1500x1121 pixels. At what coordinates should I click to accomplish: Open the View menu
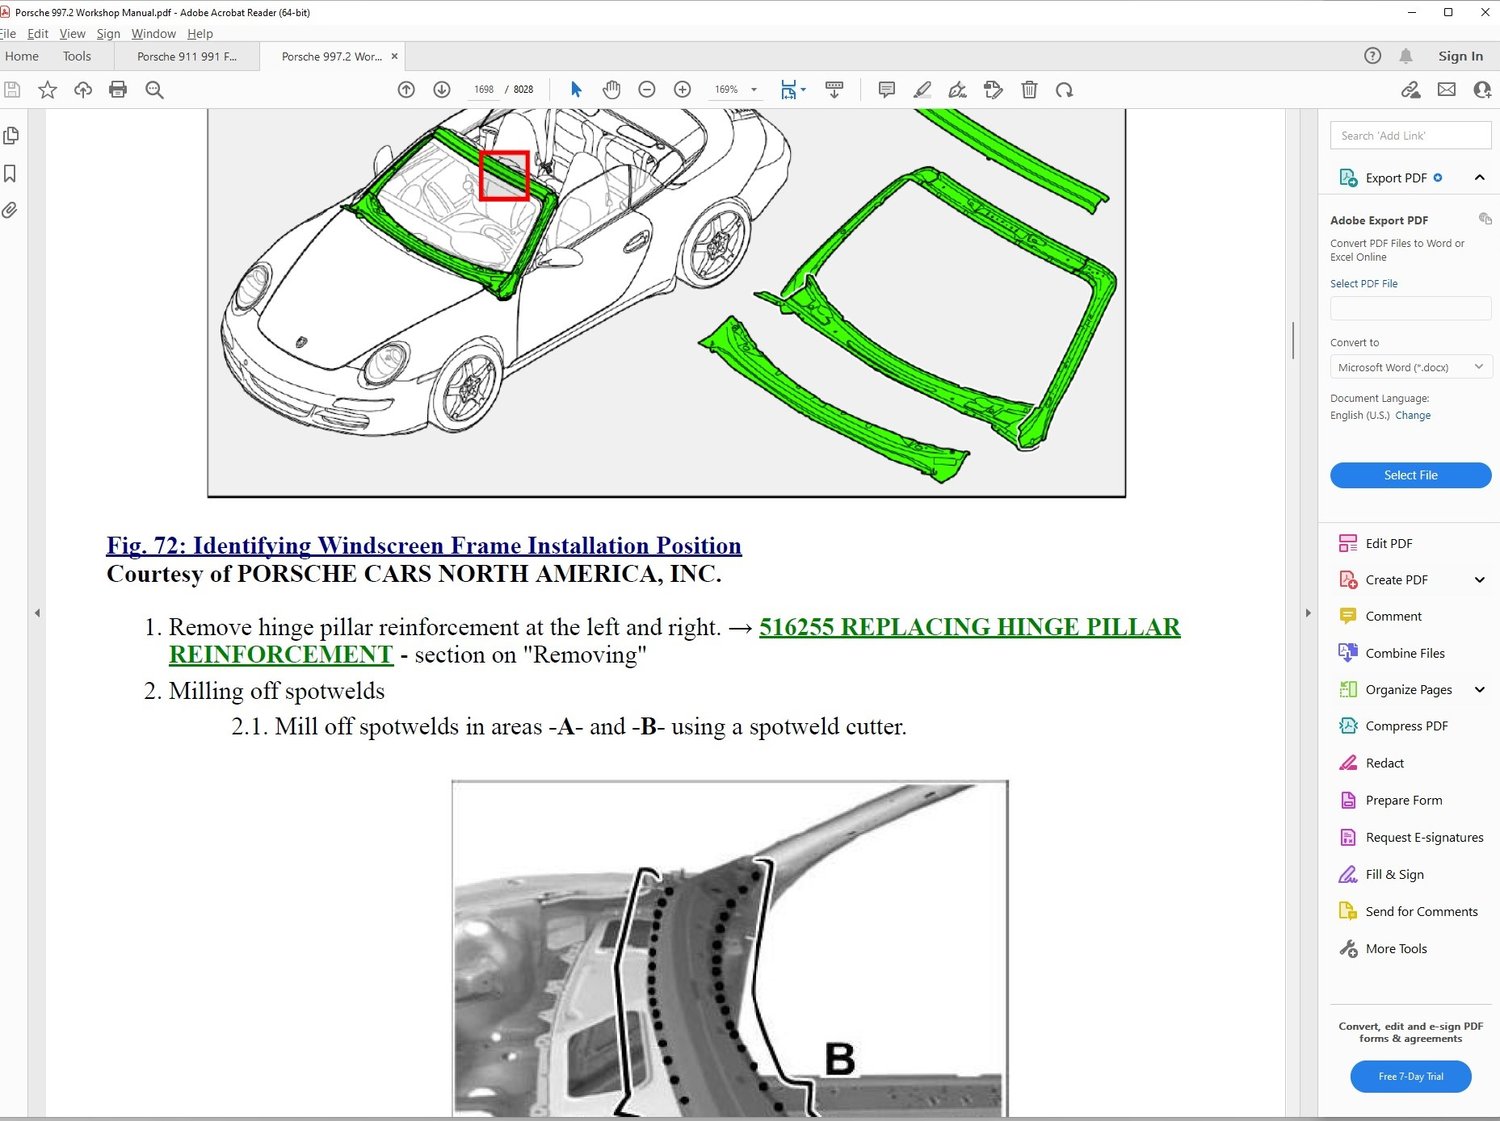click(x=72, y=34)
